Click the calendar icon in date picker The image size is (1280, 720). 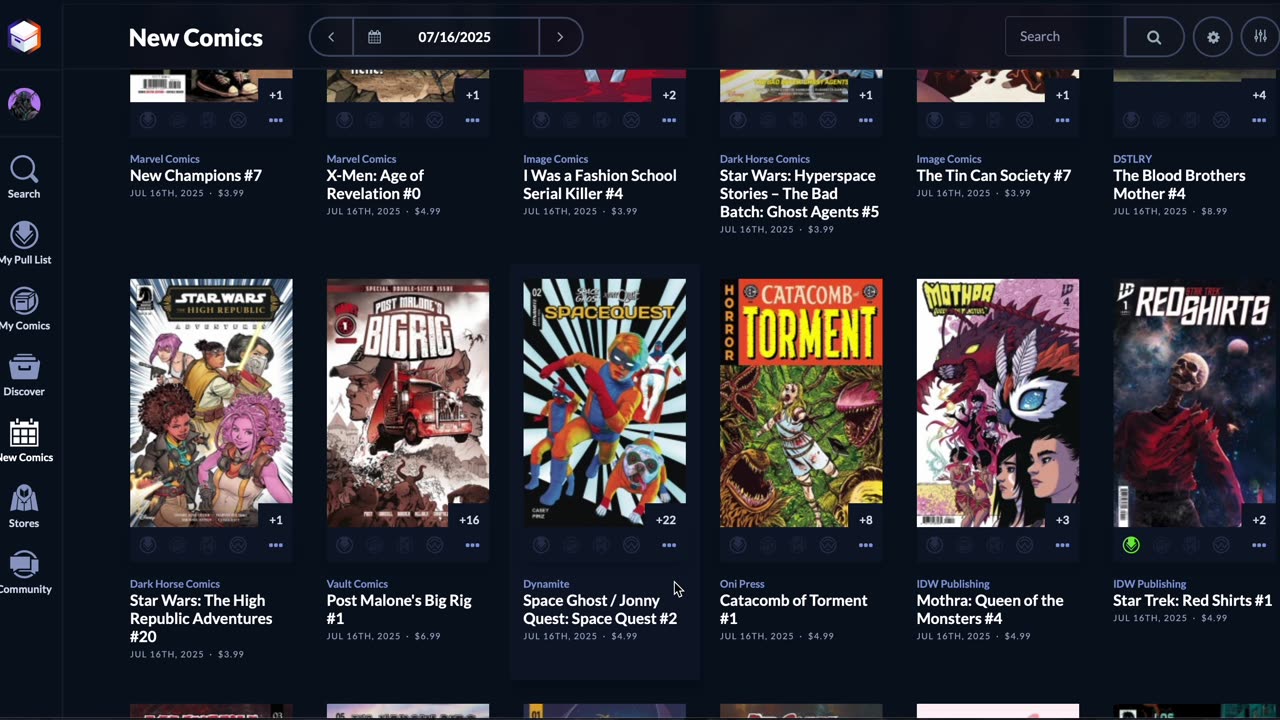(x=375, y=37)
